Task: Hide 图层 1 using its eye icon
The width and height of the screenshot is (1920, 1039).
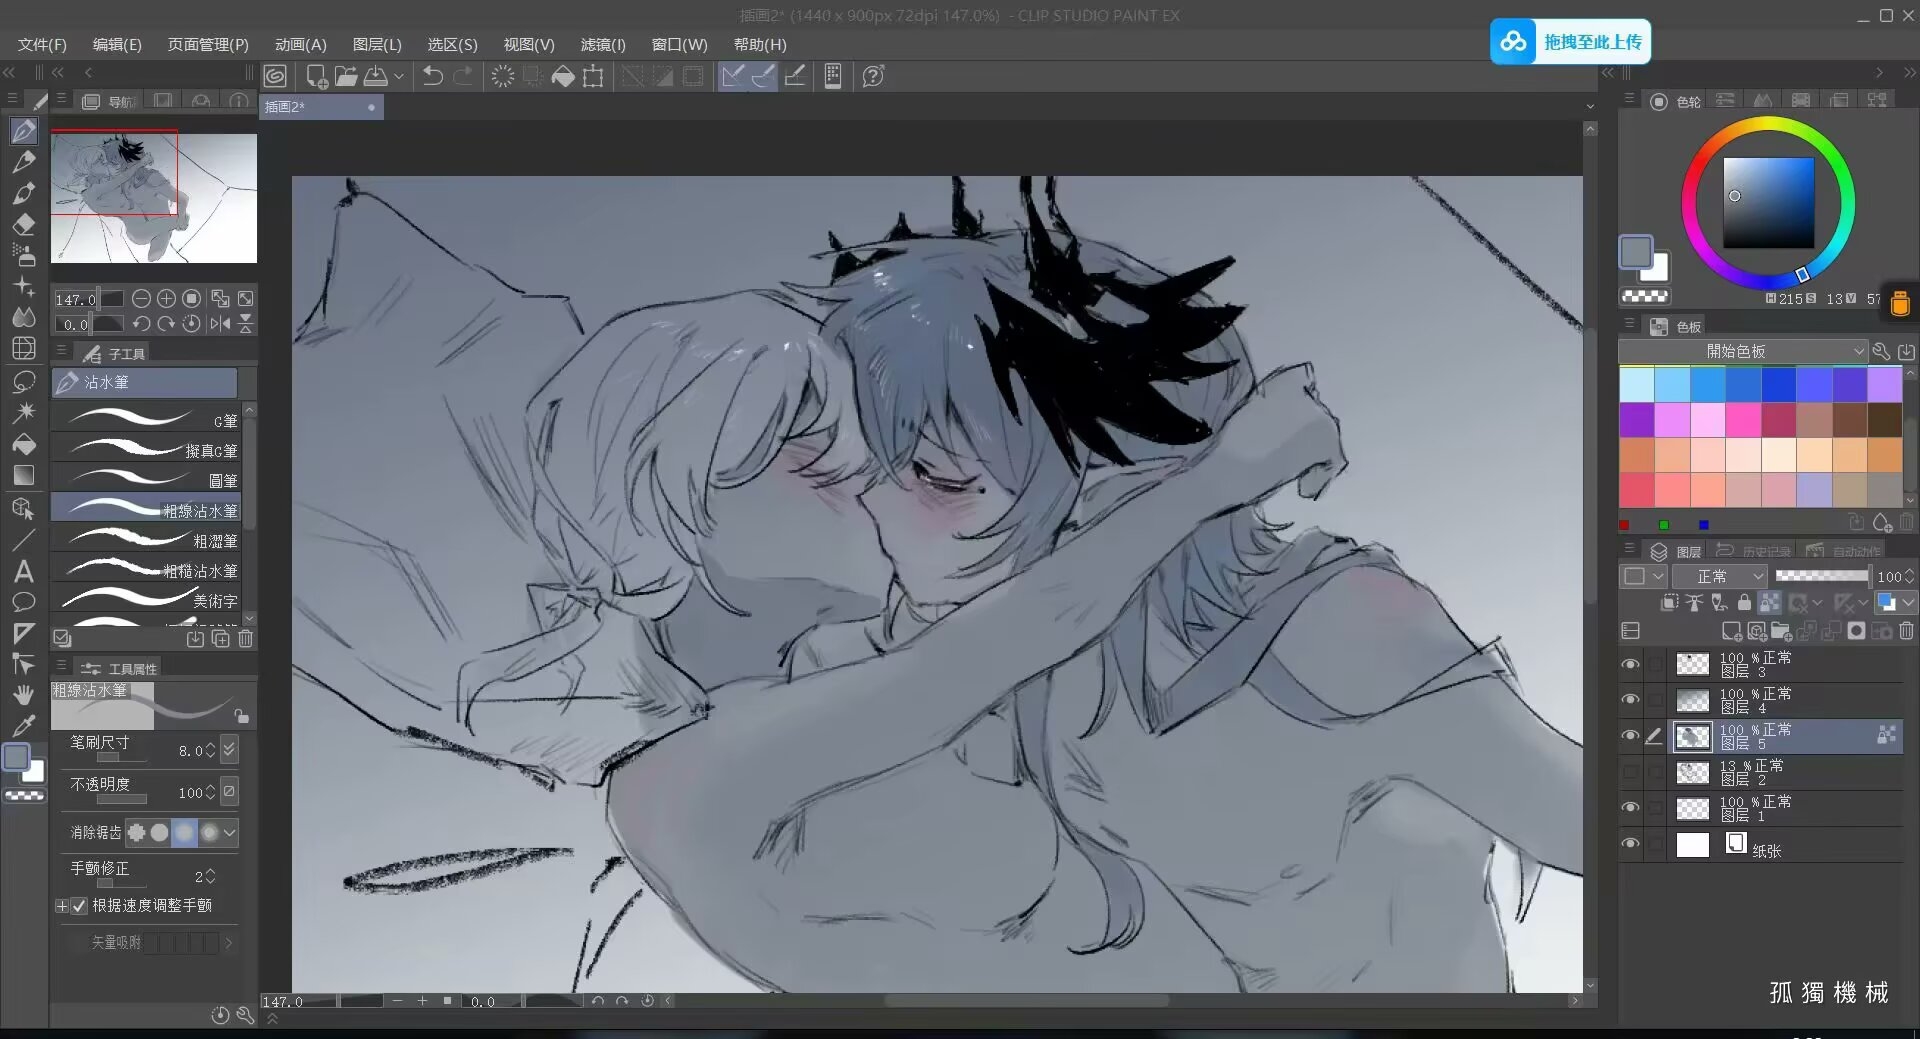Action: pos(1630,807)
